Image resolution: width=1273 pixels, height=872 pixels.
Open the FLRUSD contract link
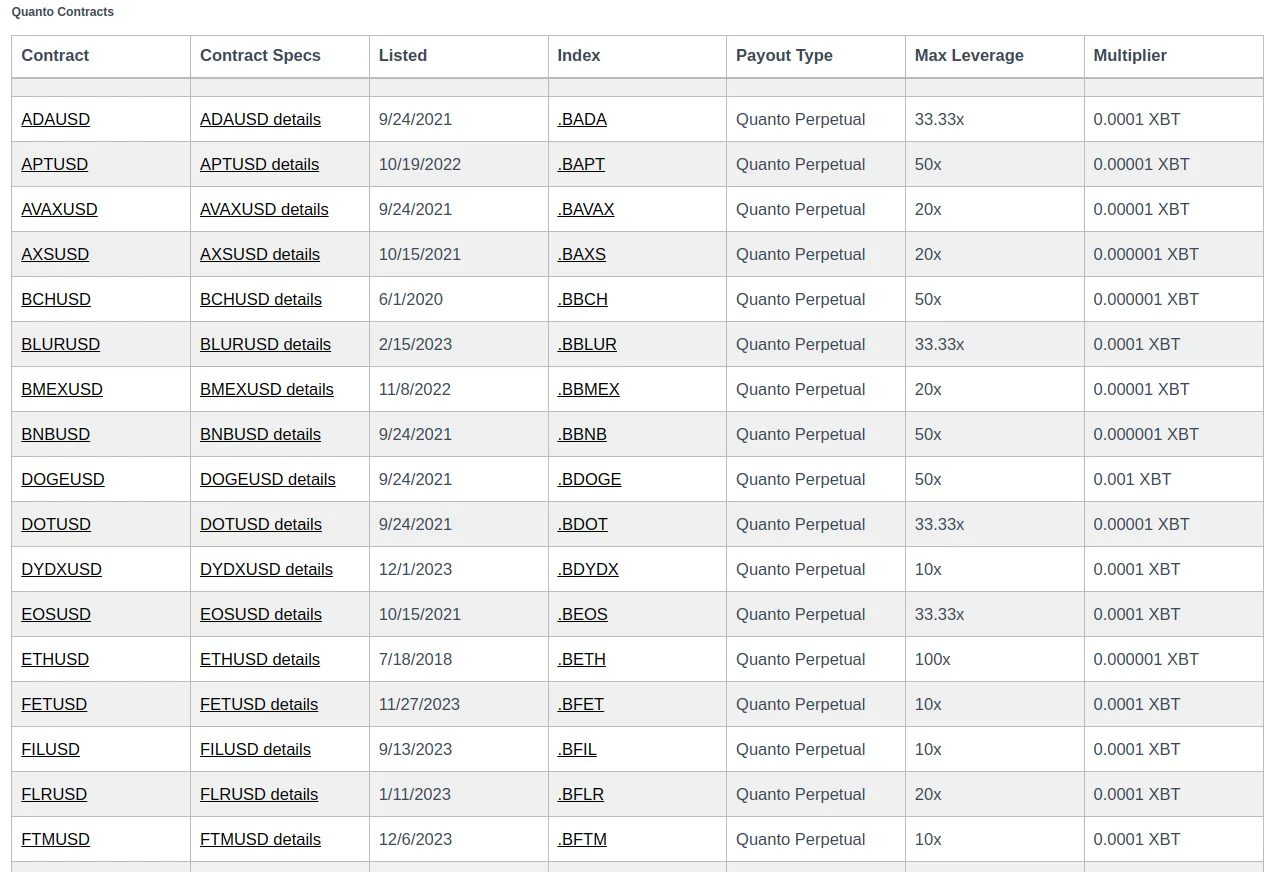click(x=54, y=794)
